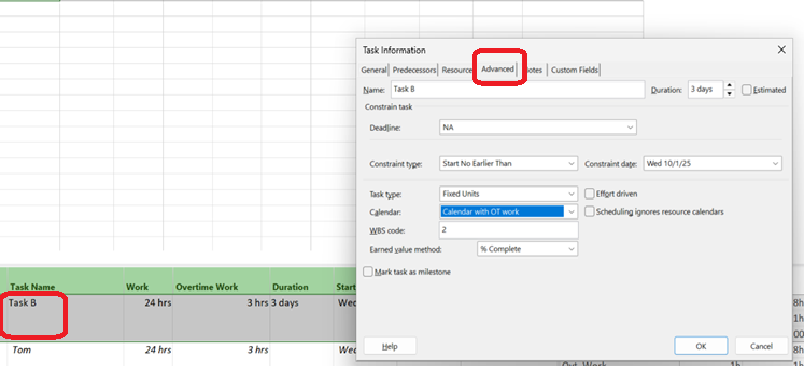This screenshot has width=806, height=389.
Task: Toggle Mark task as milestone
Action: 368,272
